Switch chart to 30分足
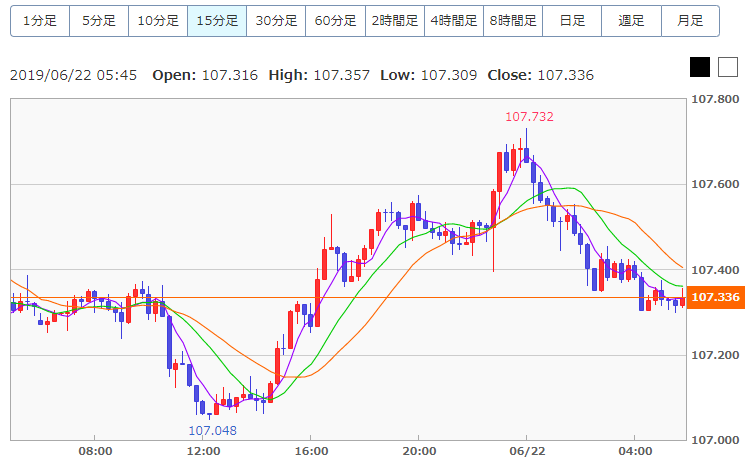The width and height of the screenshot is (752, 463). [x=276, y=21]
